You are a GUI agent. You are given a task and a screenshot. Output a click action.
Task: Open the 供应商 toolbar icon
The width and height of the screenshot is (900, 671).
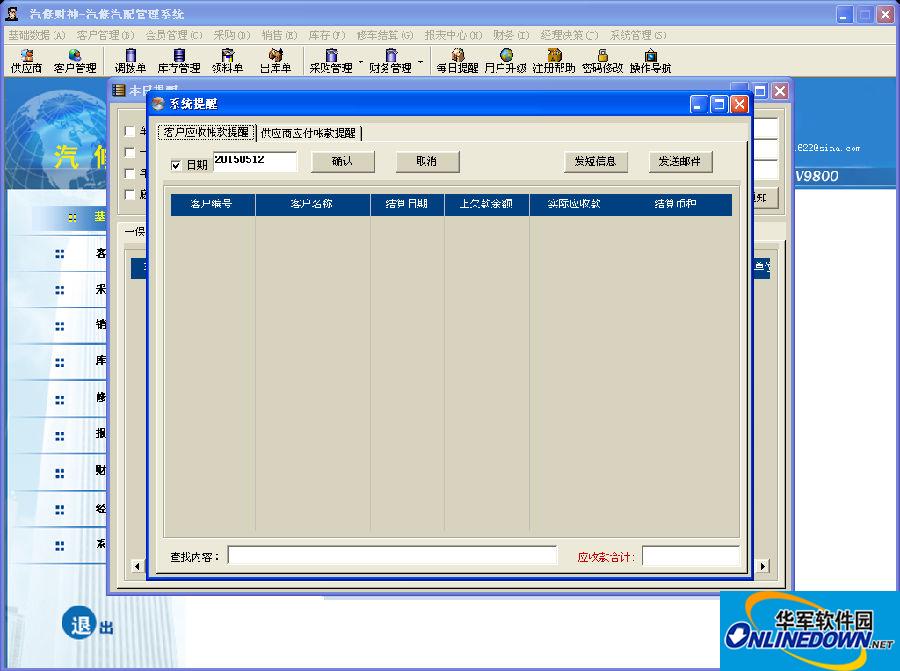point(26,61)
